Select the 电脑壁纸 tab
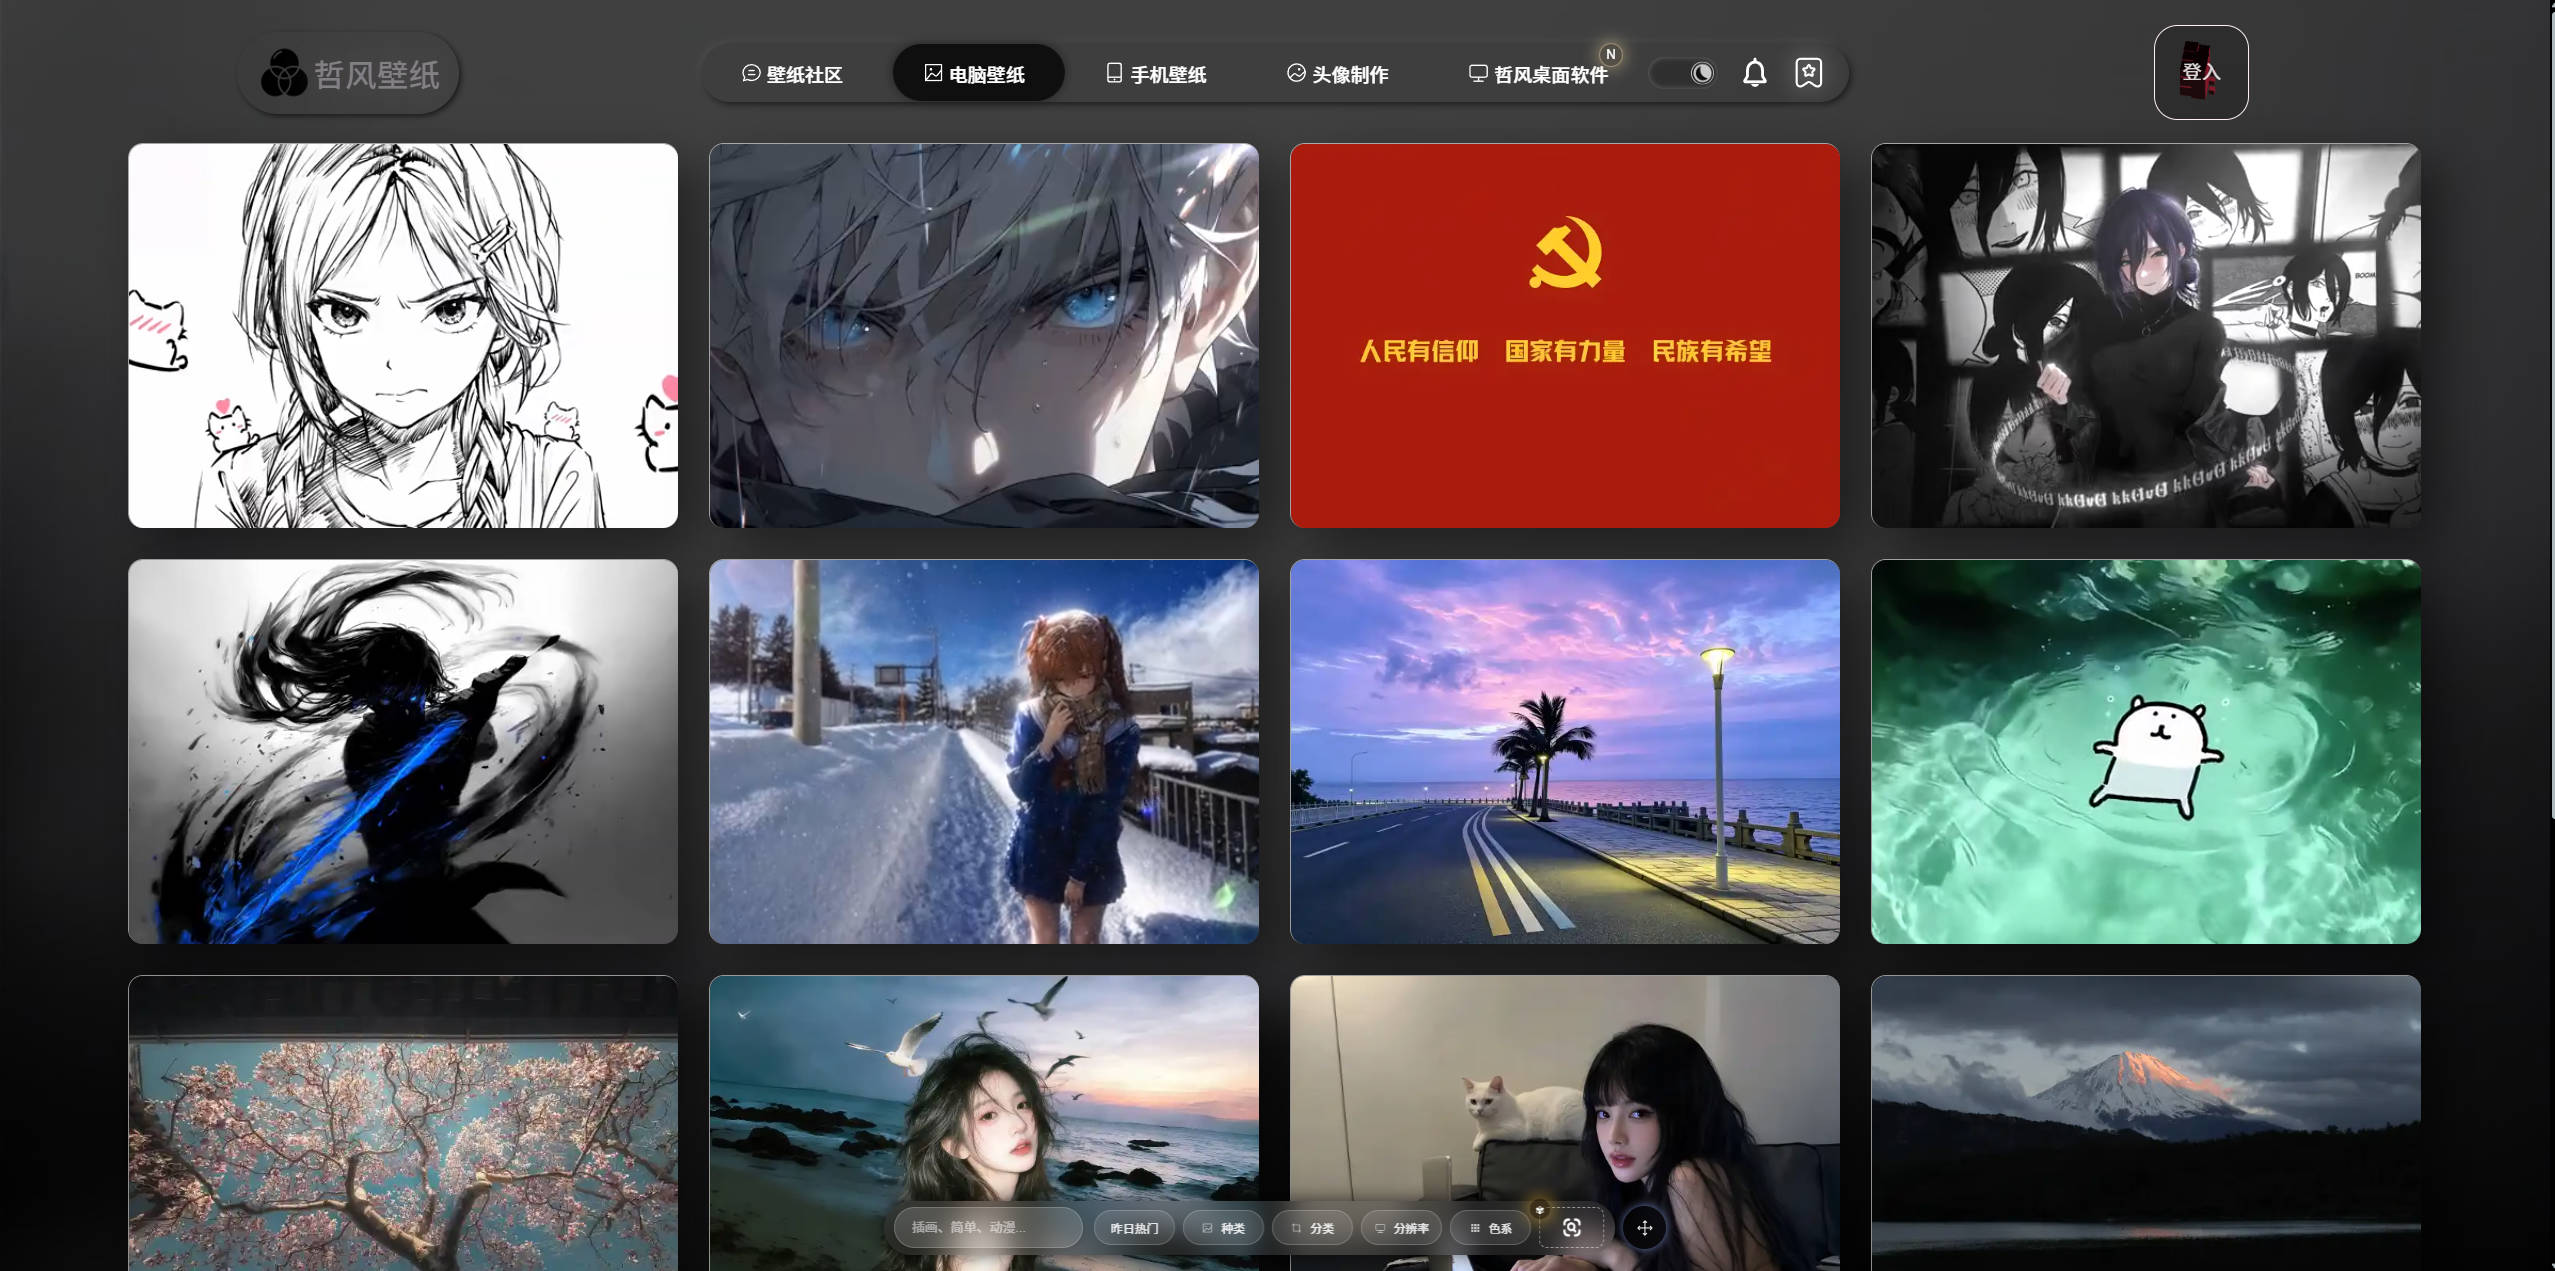 coord(977,73)
